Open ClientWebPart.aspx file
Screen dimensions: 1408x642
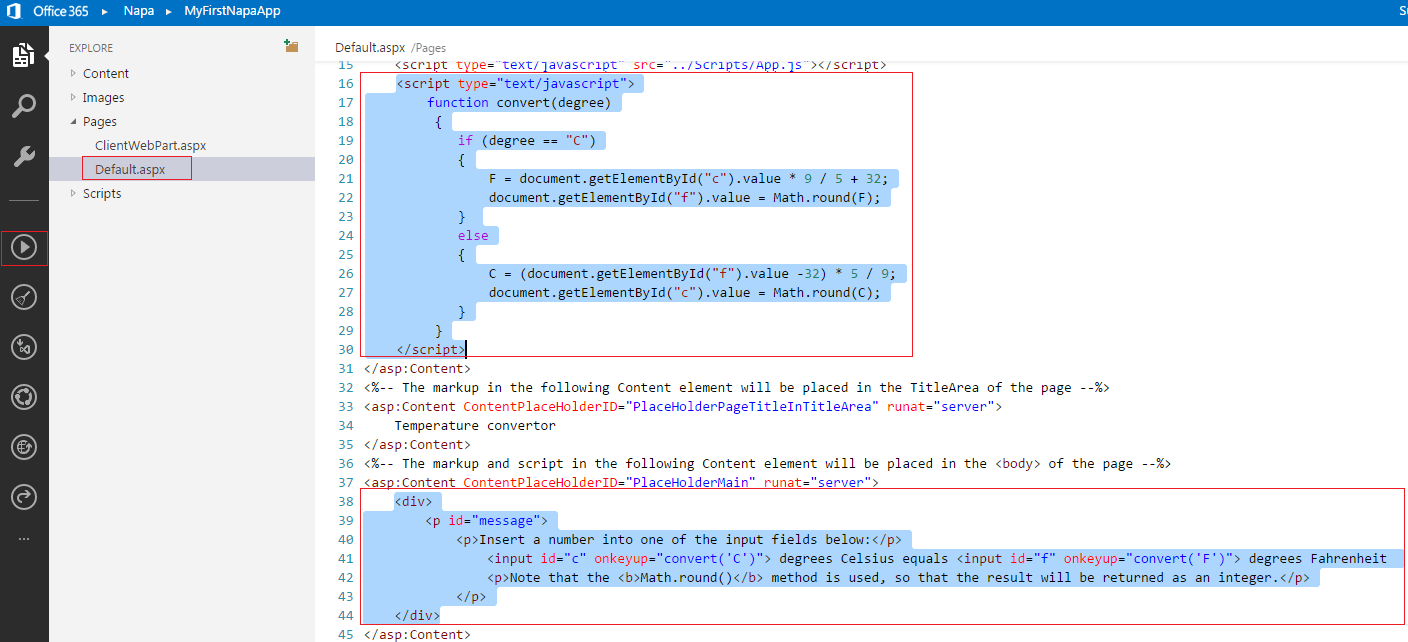click(x=150, y=145)
